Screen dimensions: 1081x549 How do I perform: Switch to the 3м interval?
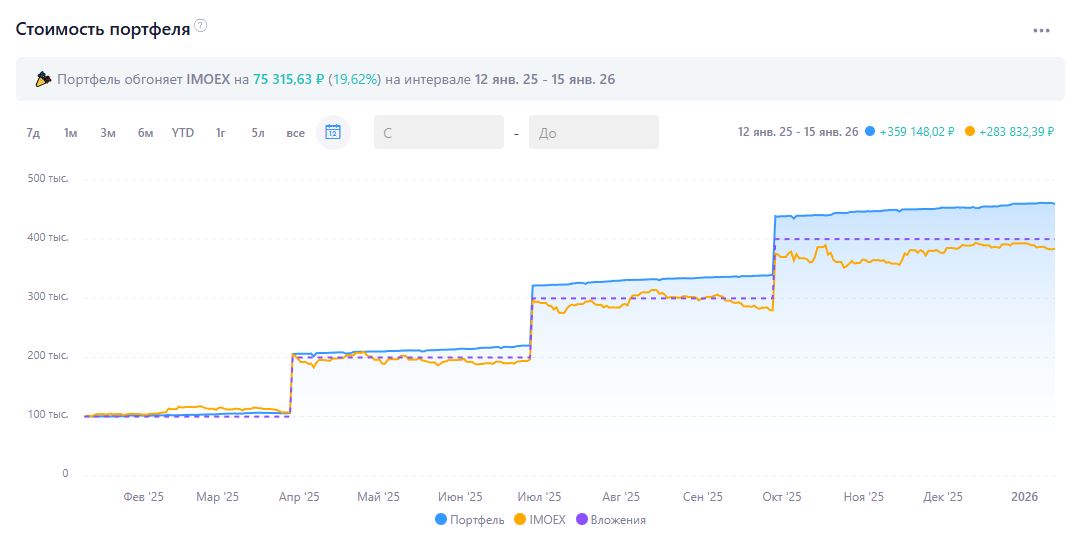(x=108, y=133)
